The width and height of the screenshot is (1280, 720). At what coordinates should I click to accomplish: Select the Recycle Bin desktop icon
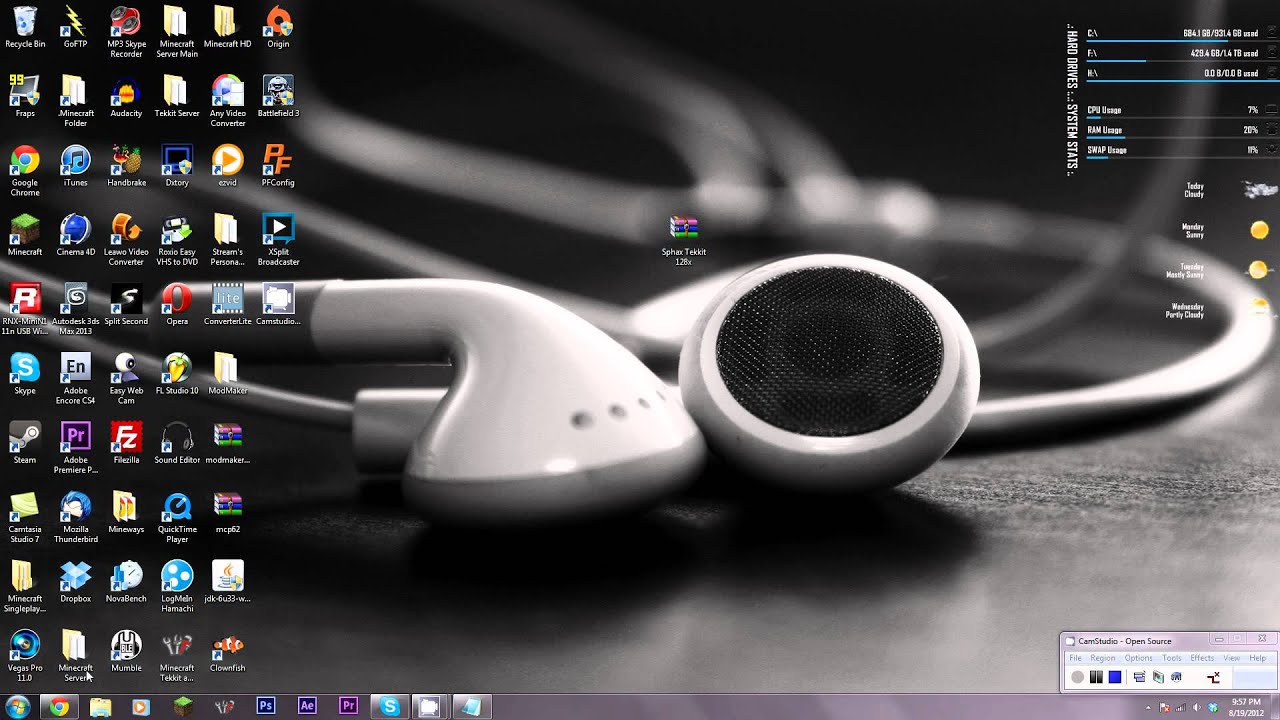pos(25,28)
